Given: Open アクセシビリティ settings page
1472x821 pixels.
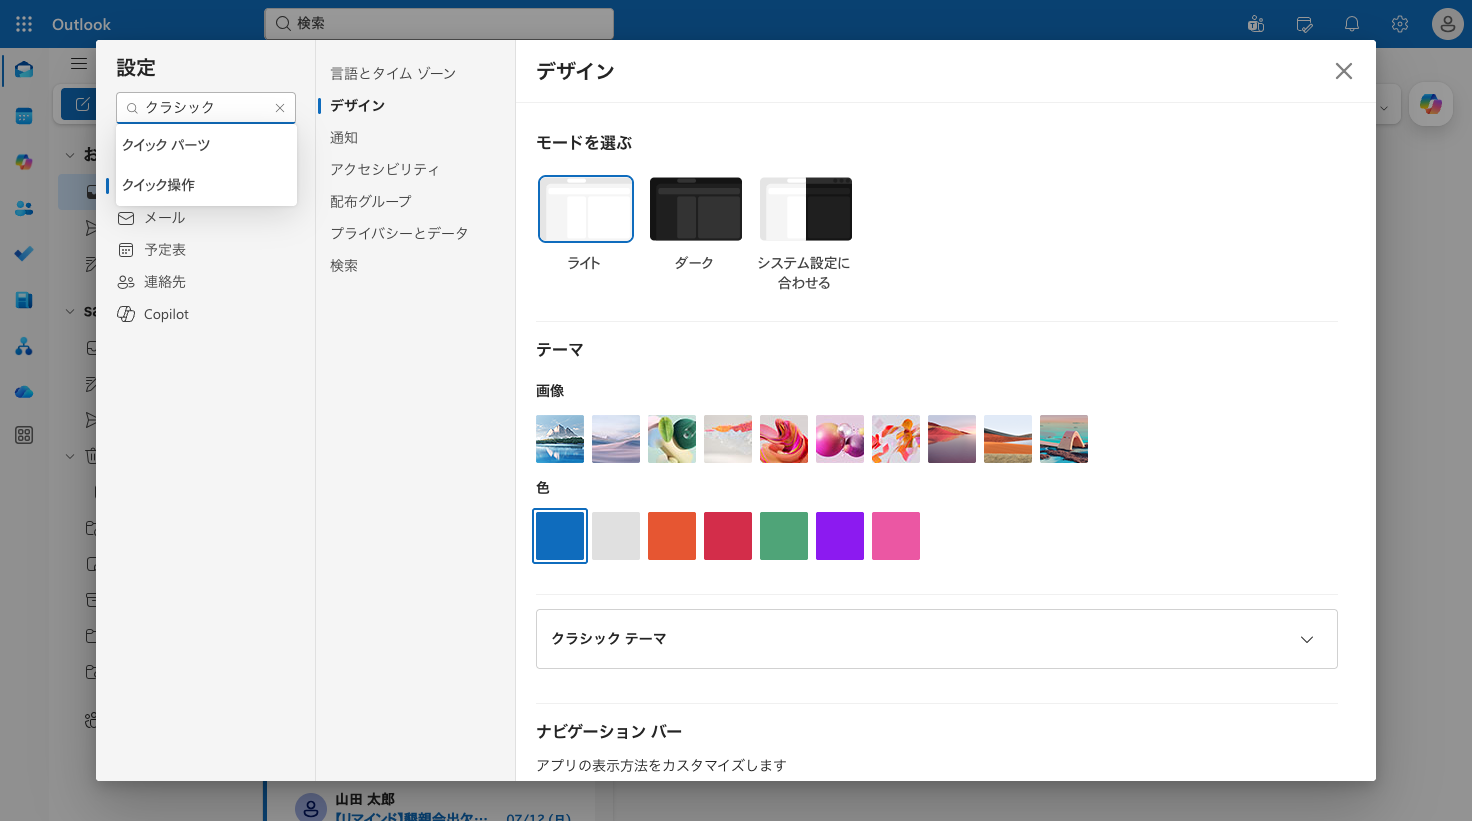Looking at the screenshot, I should pyautogui.click(x=385, y=169).
